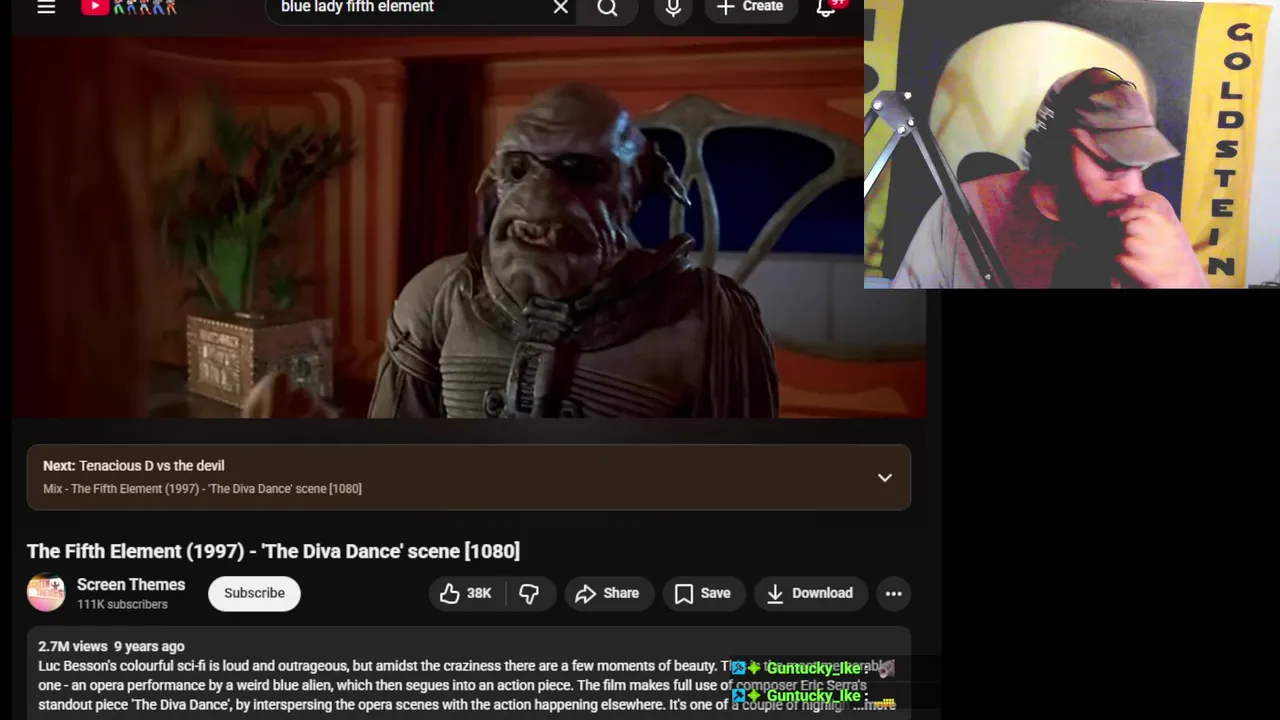Subscribe to Screen Themes

[254, 593]
